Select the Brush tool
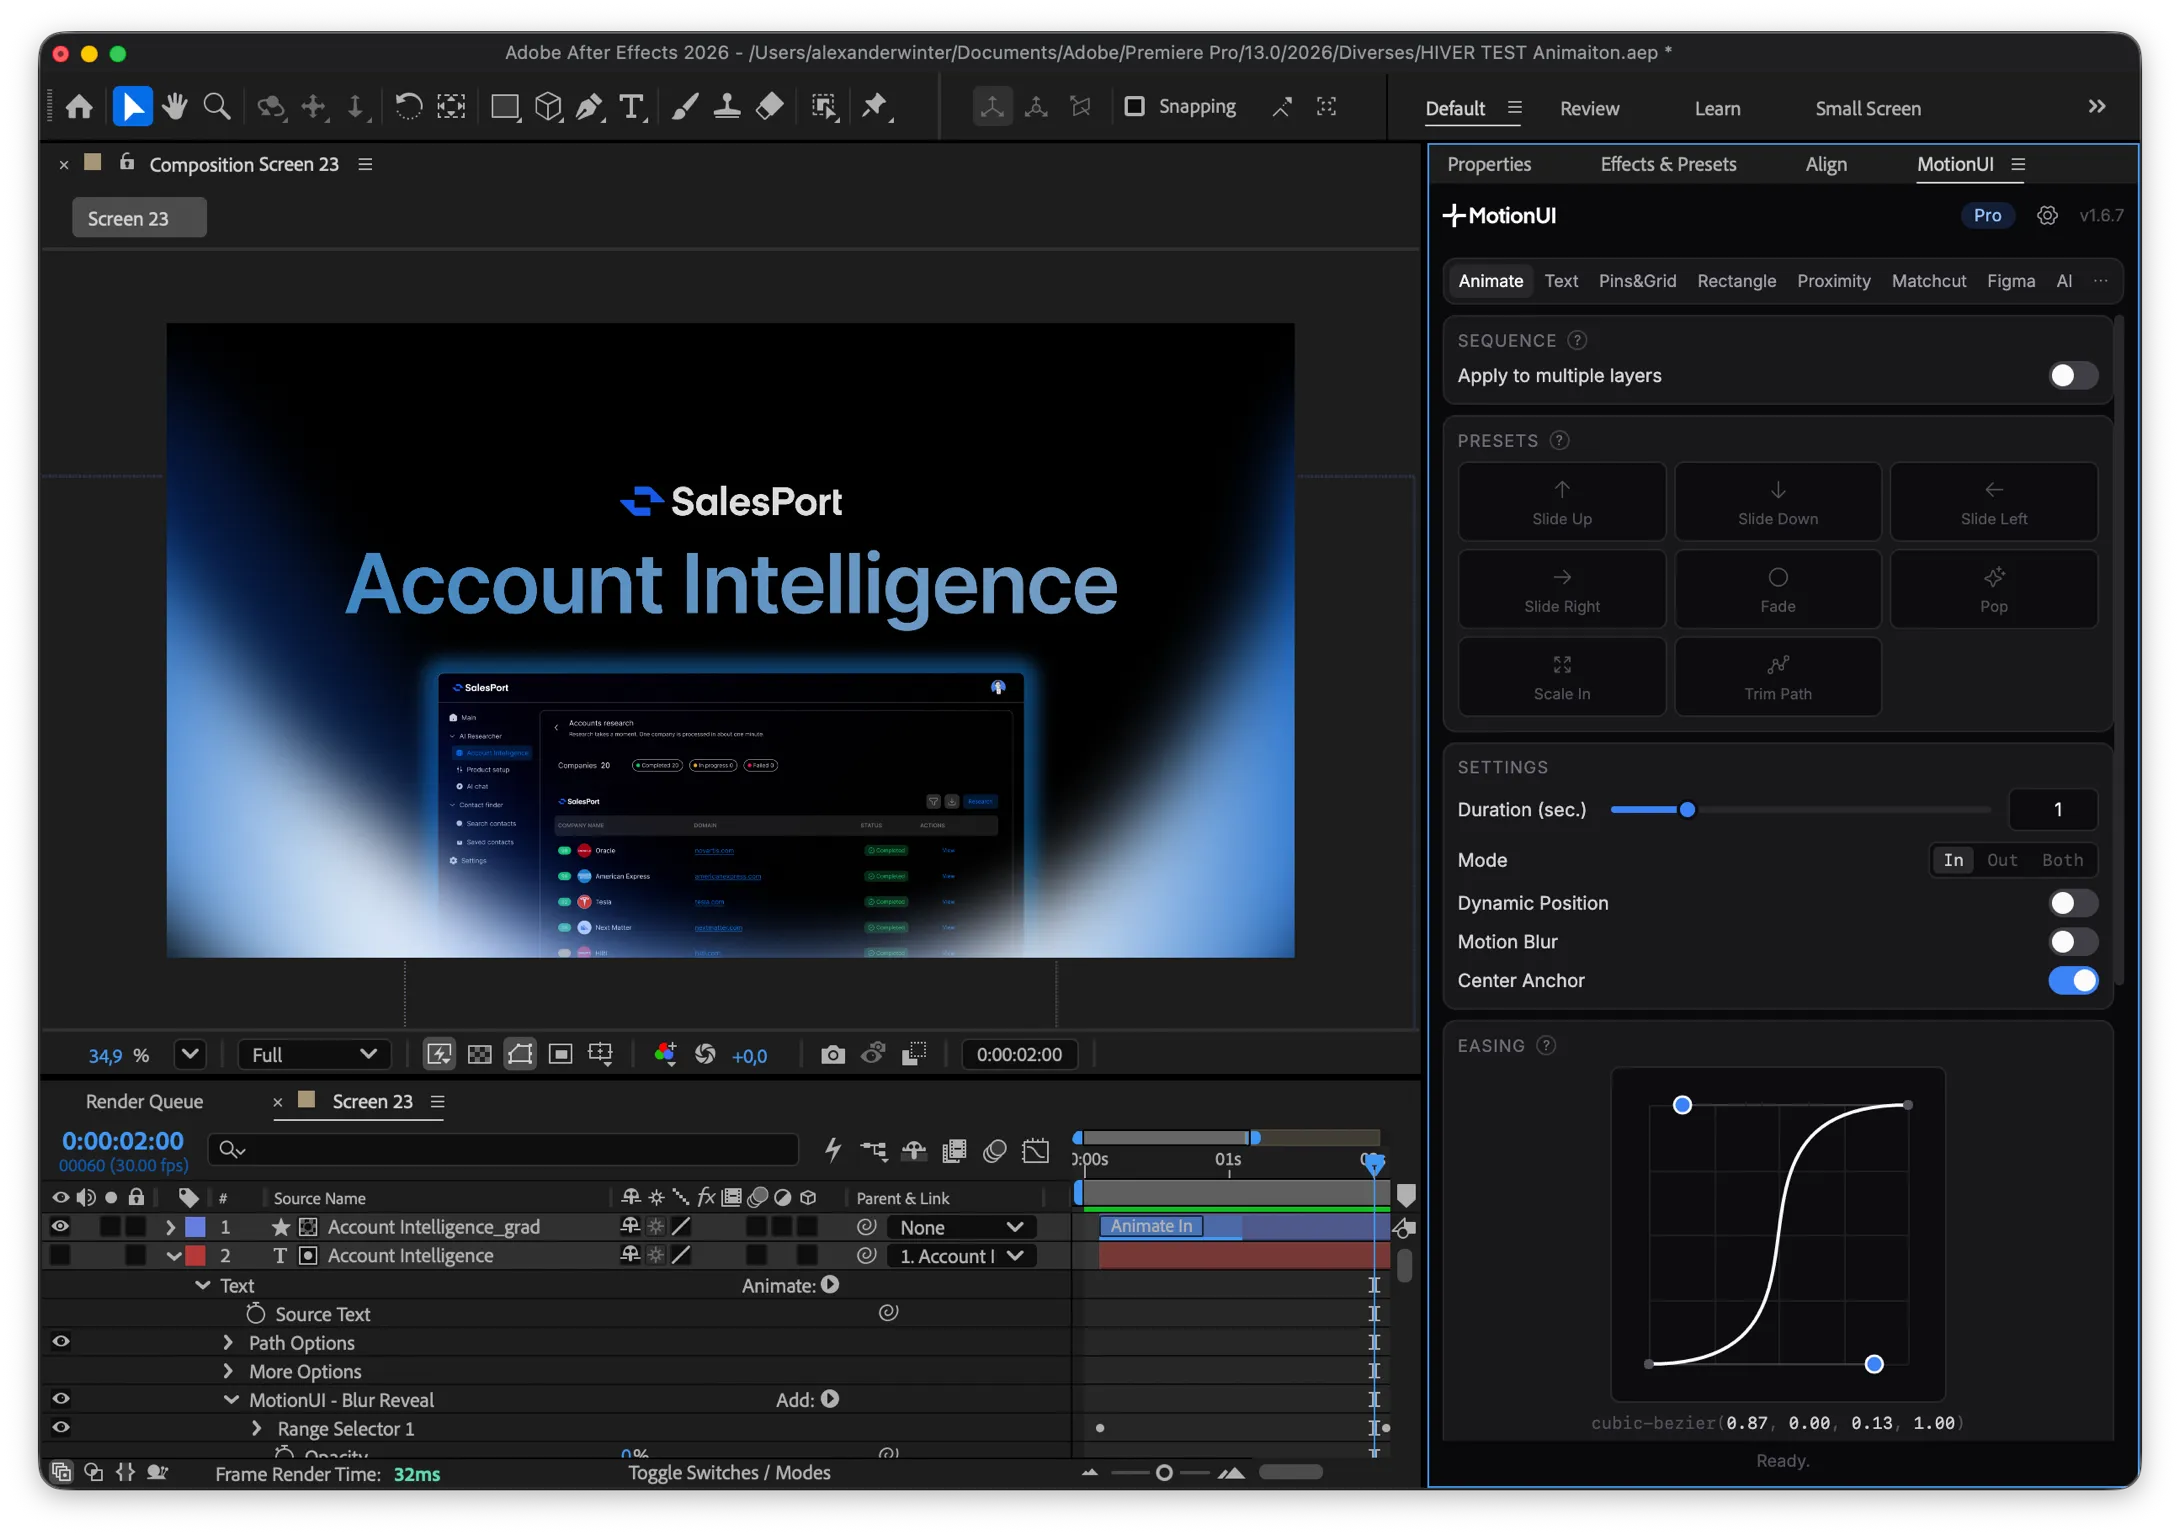This screenshot has width=2180, height=1535. [684, 107]
